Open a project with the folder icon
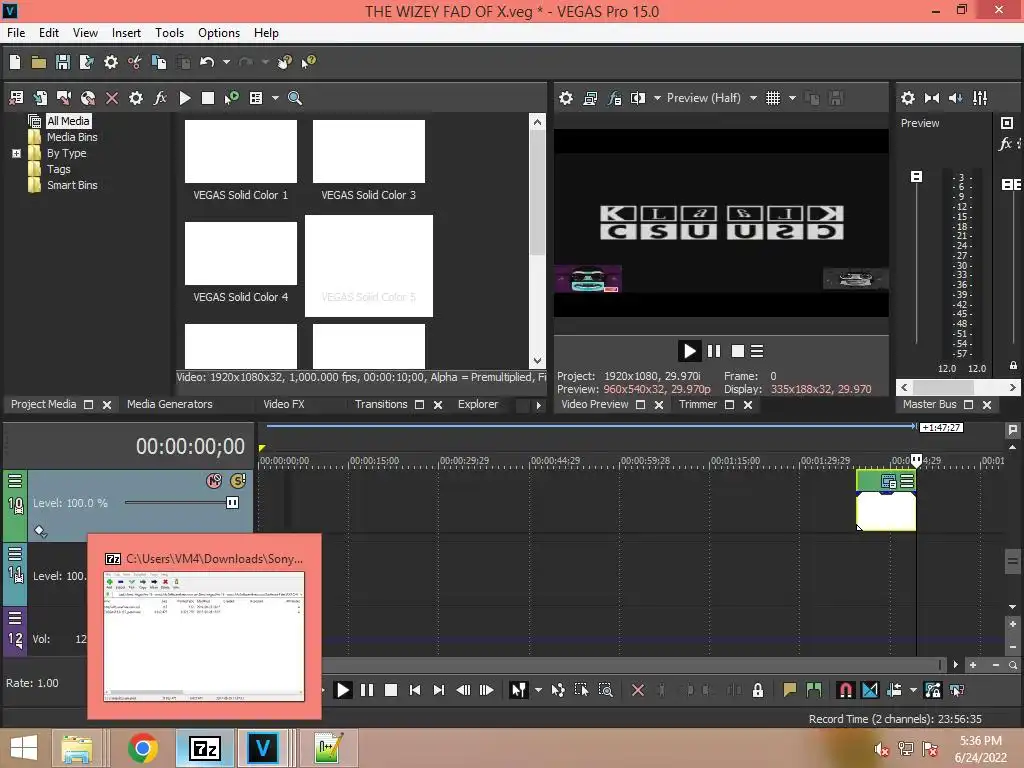1024x768 pixels. click(39, 62)
